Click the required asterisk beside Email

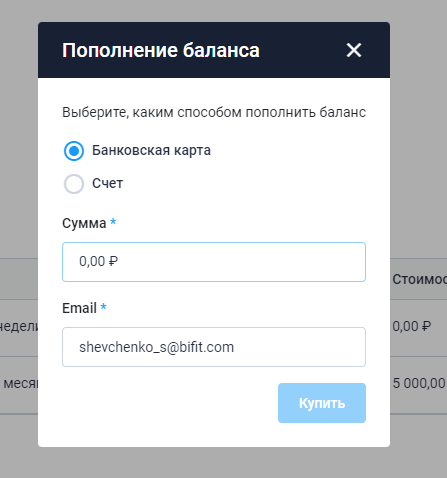coord(103,306)
